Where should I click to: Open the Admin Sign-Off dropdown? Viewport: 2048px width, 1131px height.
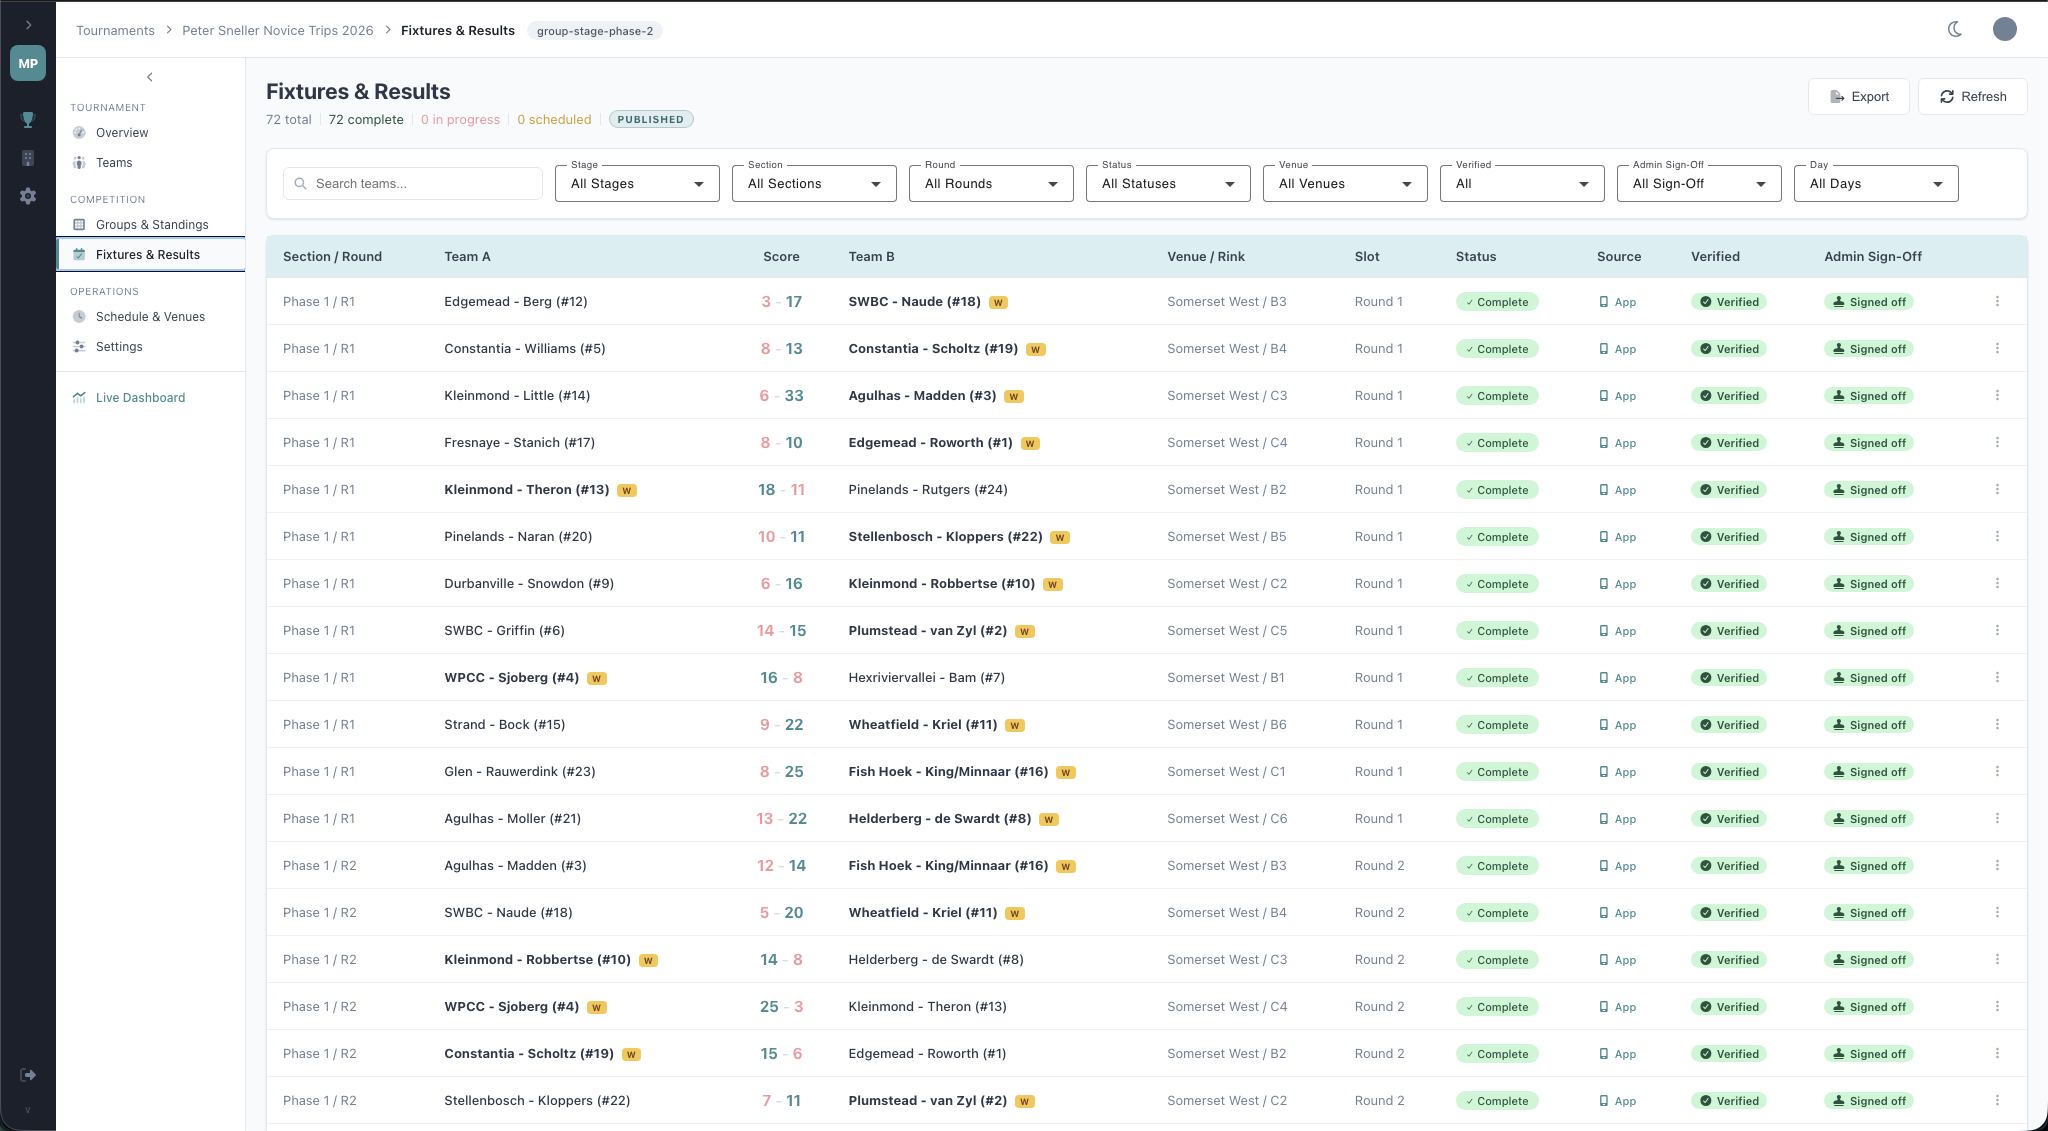pos(1699,184)
